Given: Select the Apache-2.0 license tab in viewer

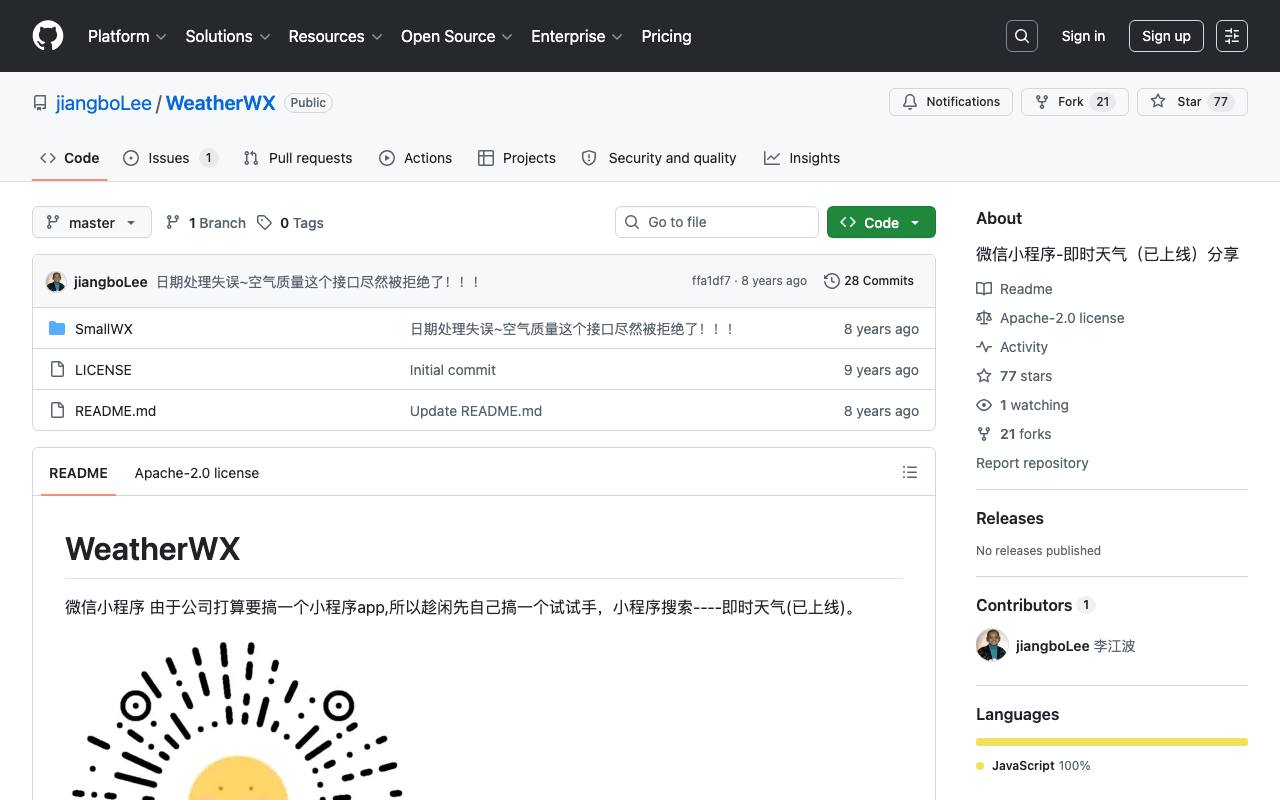Looking at the screenshot, I should tap(197, 473).
